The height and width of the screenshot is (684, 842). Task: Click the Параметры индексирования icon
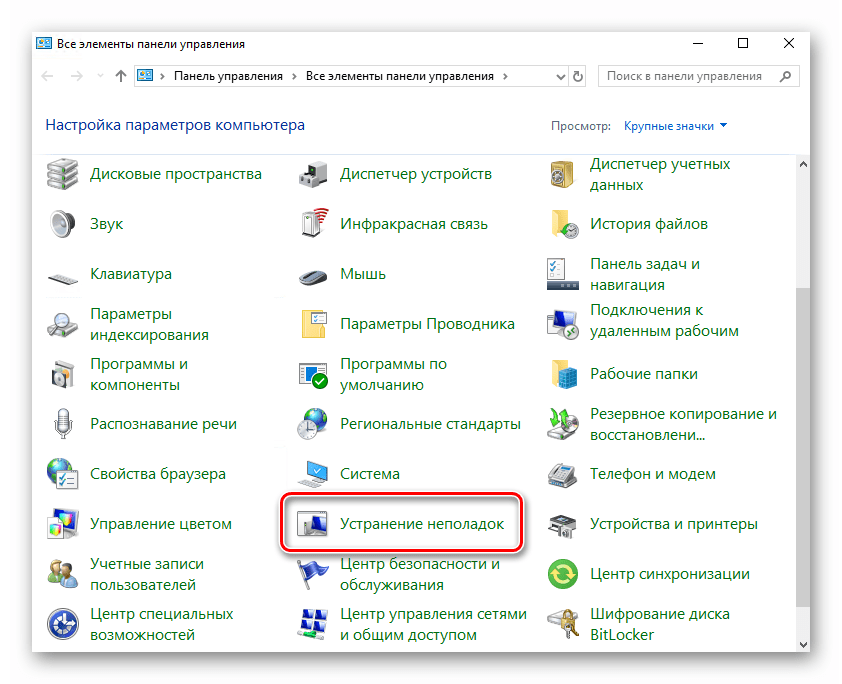click(62, 324)
